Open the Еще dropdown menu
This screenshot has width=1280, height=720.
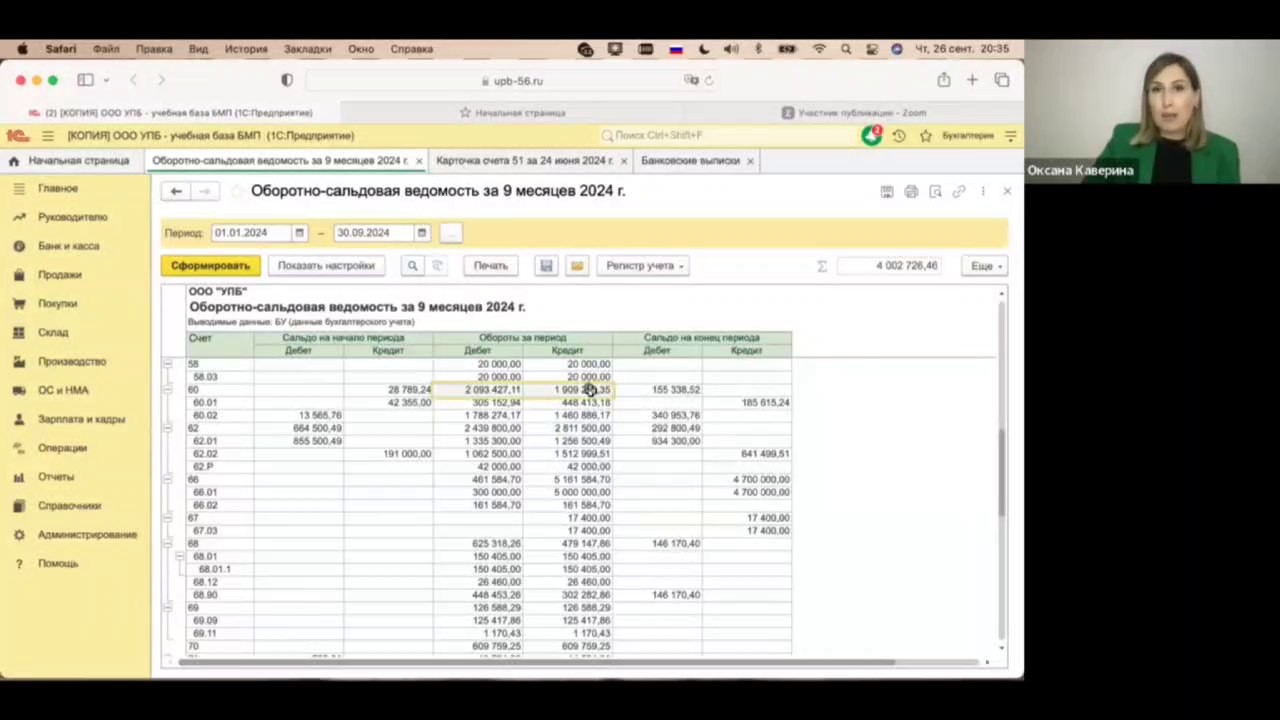click(986, 266)
